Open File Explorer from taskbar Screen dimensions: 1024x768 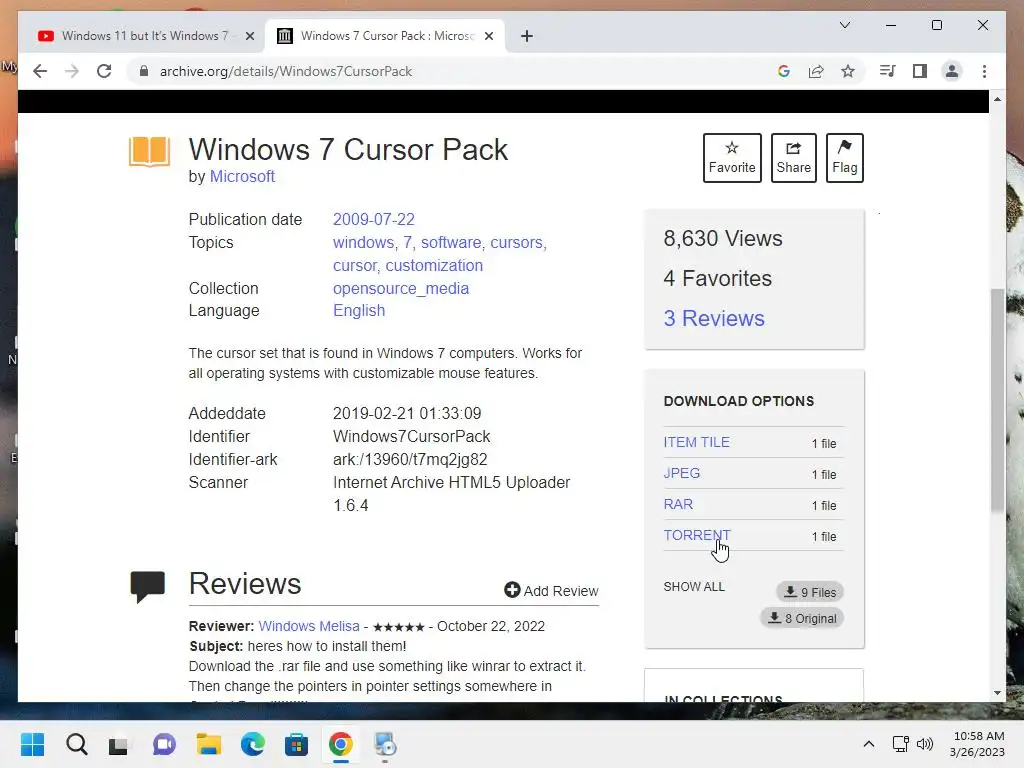(208, 744)
